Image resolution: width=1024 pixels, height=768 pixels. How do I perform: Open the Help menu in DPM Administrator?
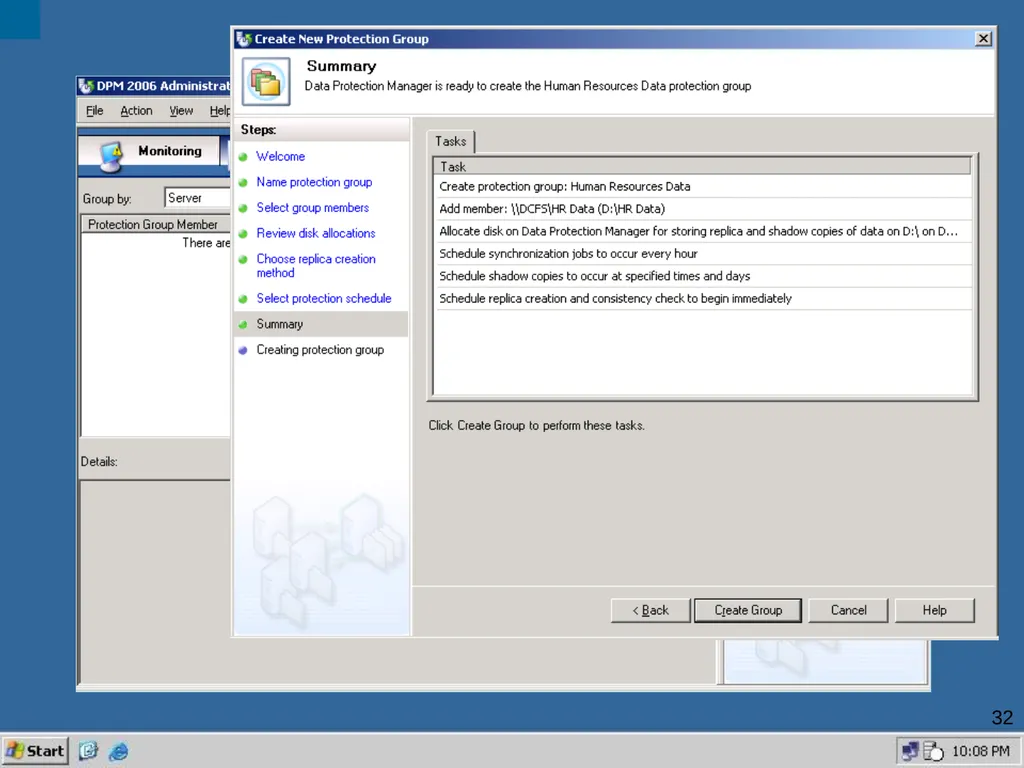click(x=219, y=111)
